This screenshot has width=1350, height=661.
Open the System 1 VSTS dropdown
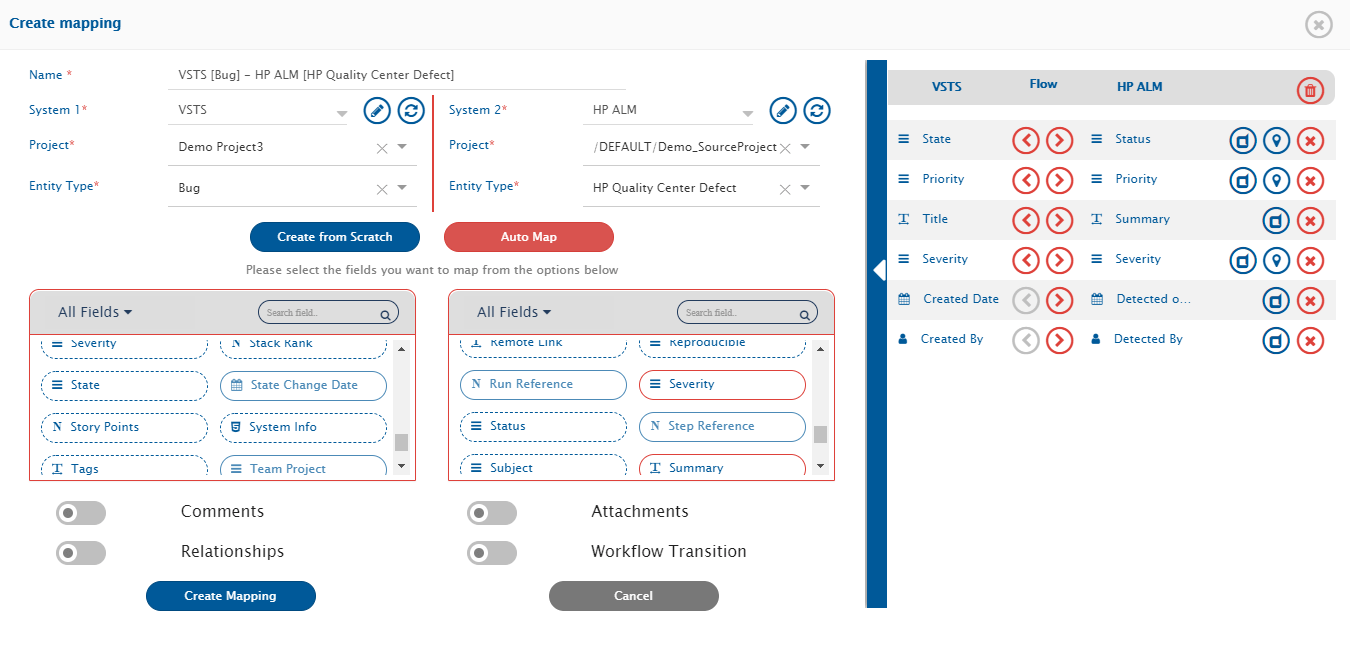[341, 112]
